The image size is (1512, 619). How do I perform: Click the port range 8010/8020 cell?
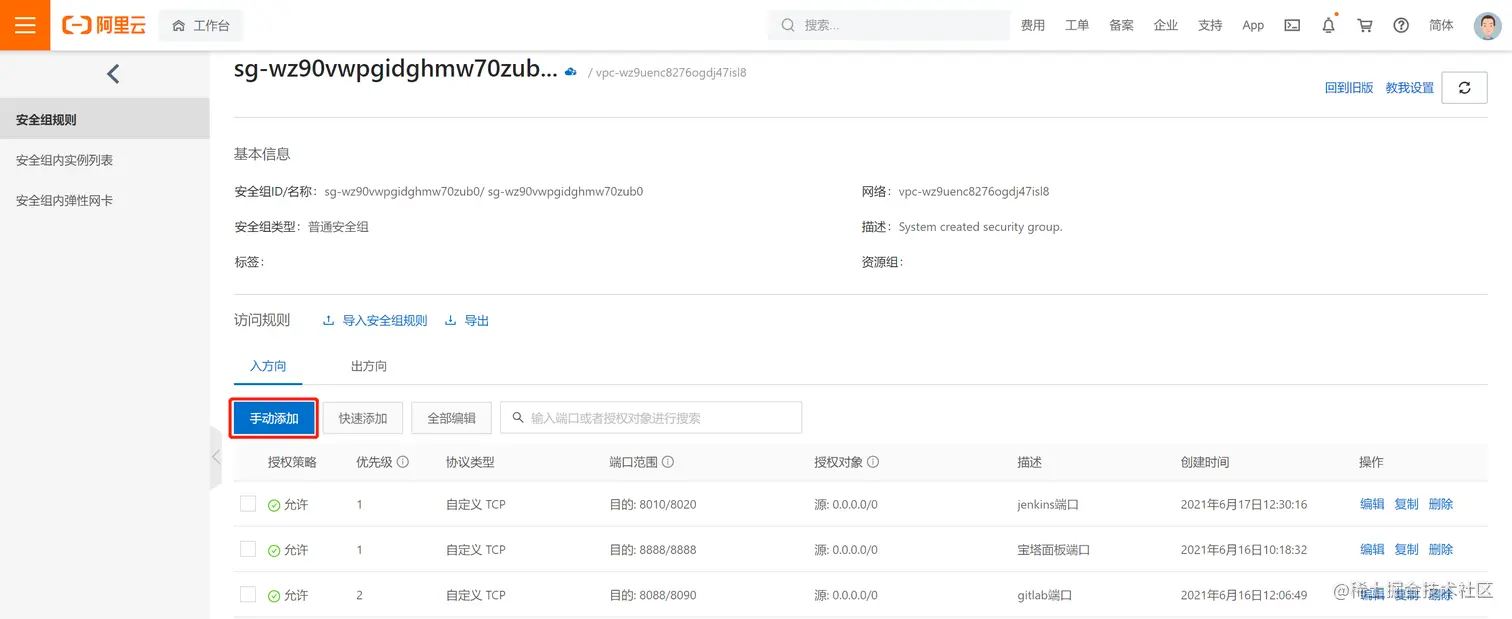point(653,504)
